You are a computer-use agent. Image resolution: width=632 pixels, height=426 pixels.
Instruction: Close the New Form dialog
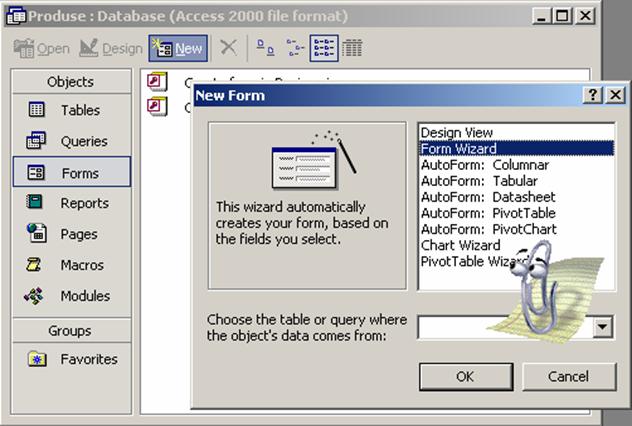coord(615,95)
